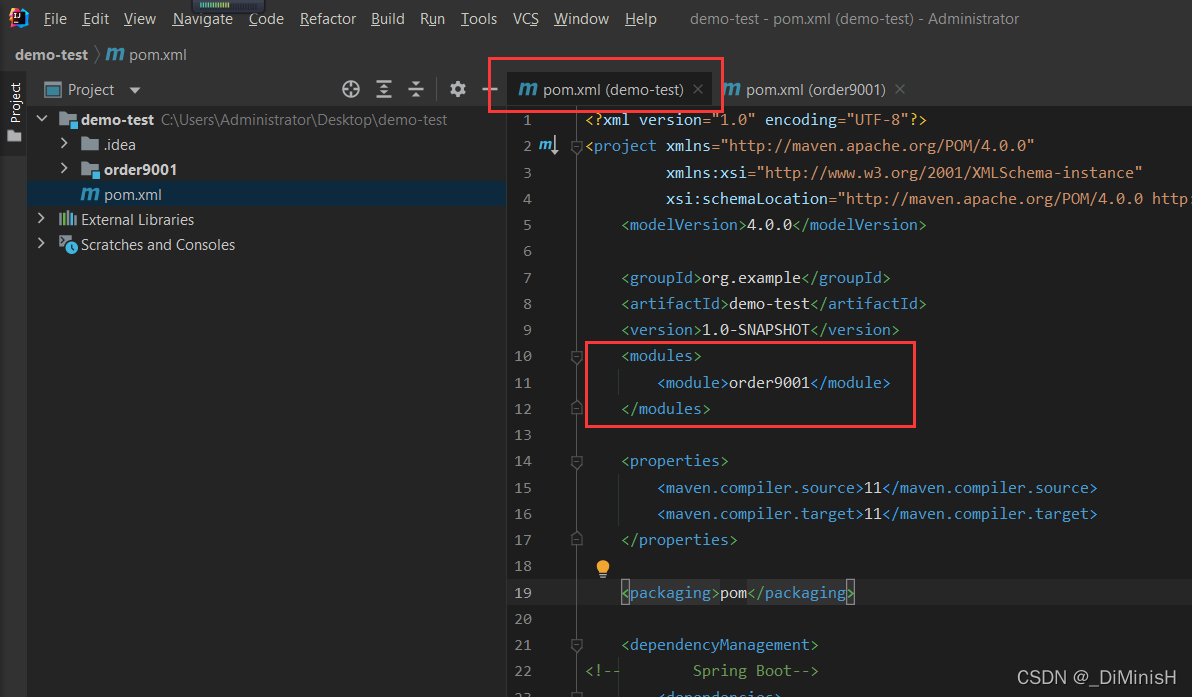
Task: Expand External Libraries node
Action: [x=42, y=219]
